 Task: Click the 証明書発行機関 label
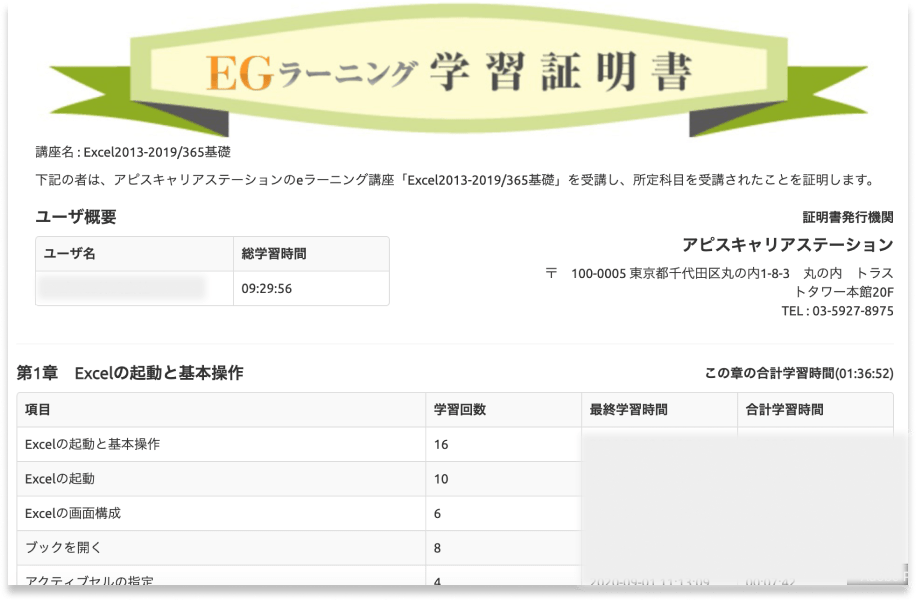848,217
